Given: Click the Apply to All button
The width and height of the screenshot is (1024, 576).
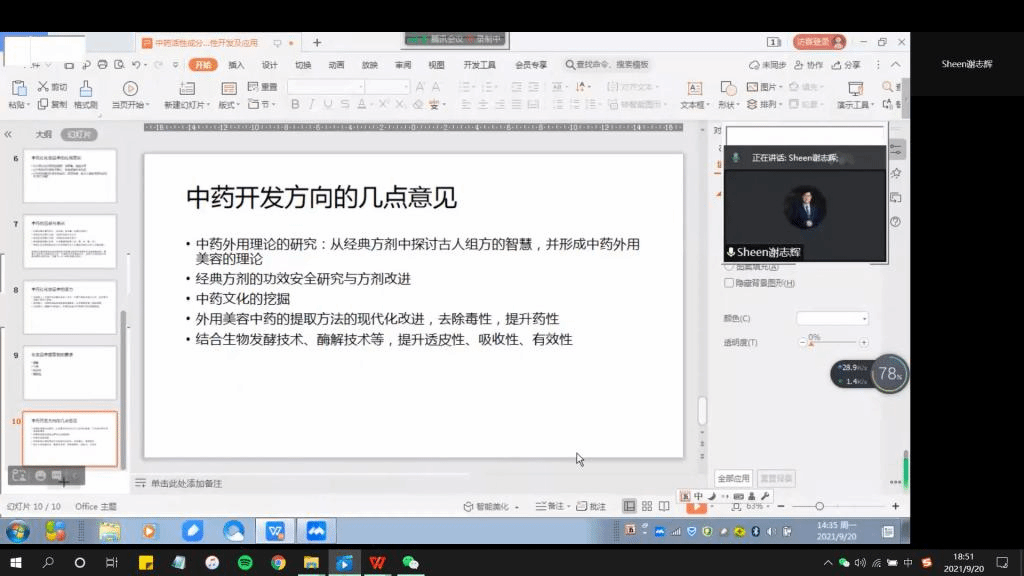Looking at the screenshot, I should coord(733,478).
